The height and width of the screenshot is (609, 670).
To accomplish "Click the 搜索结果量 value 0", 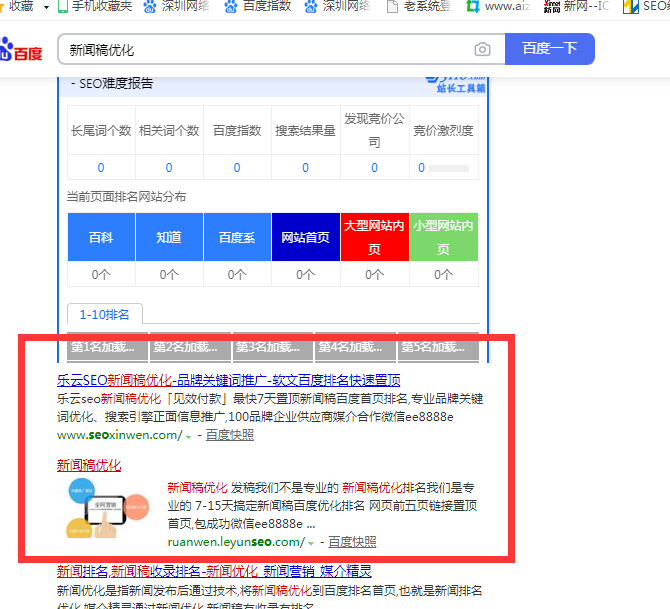I will pos(305,168).
